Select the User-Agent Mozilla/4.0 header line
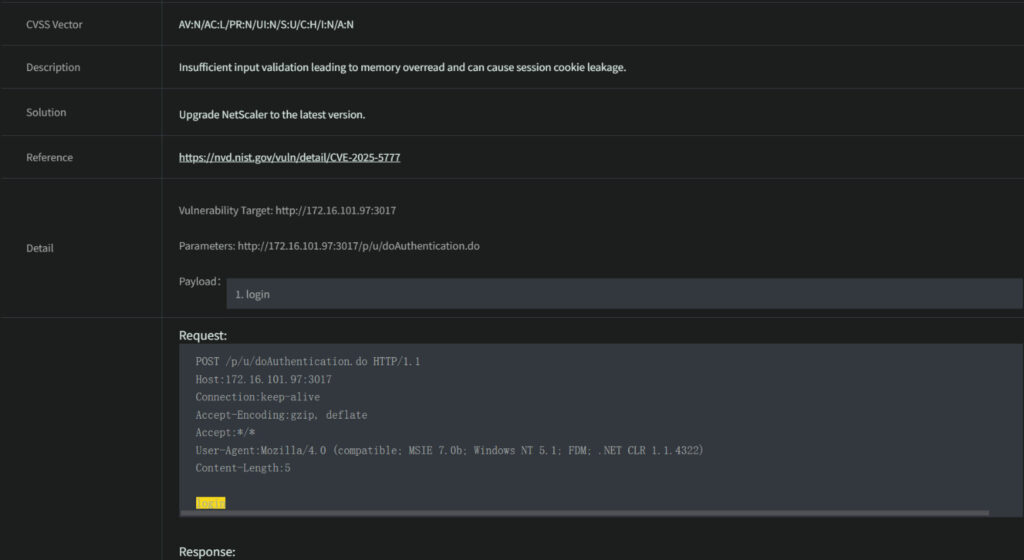 point(449,450)
